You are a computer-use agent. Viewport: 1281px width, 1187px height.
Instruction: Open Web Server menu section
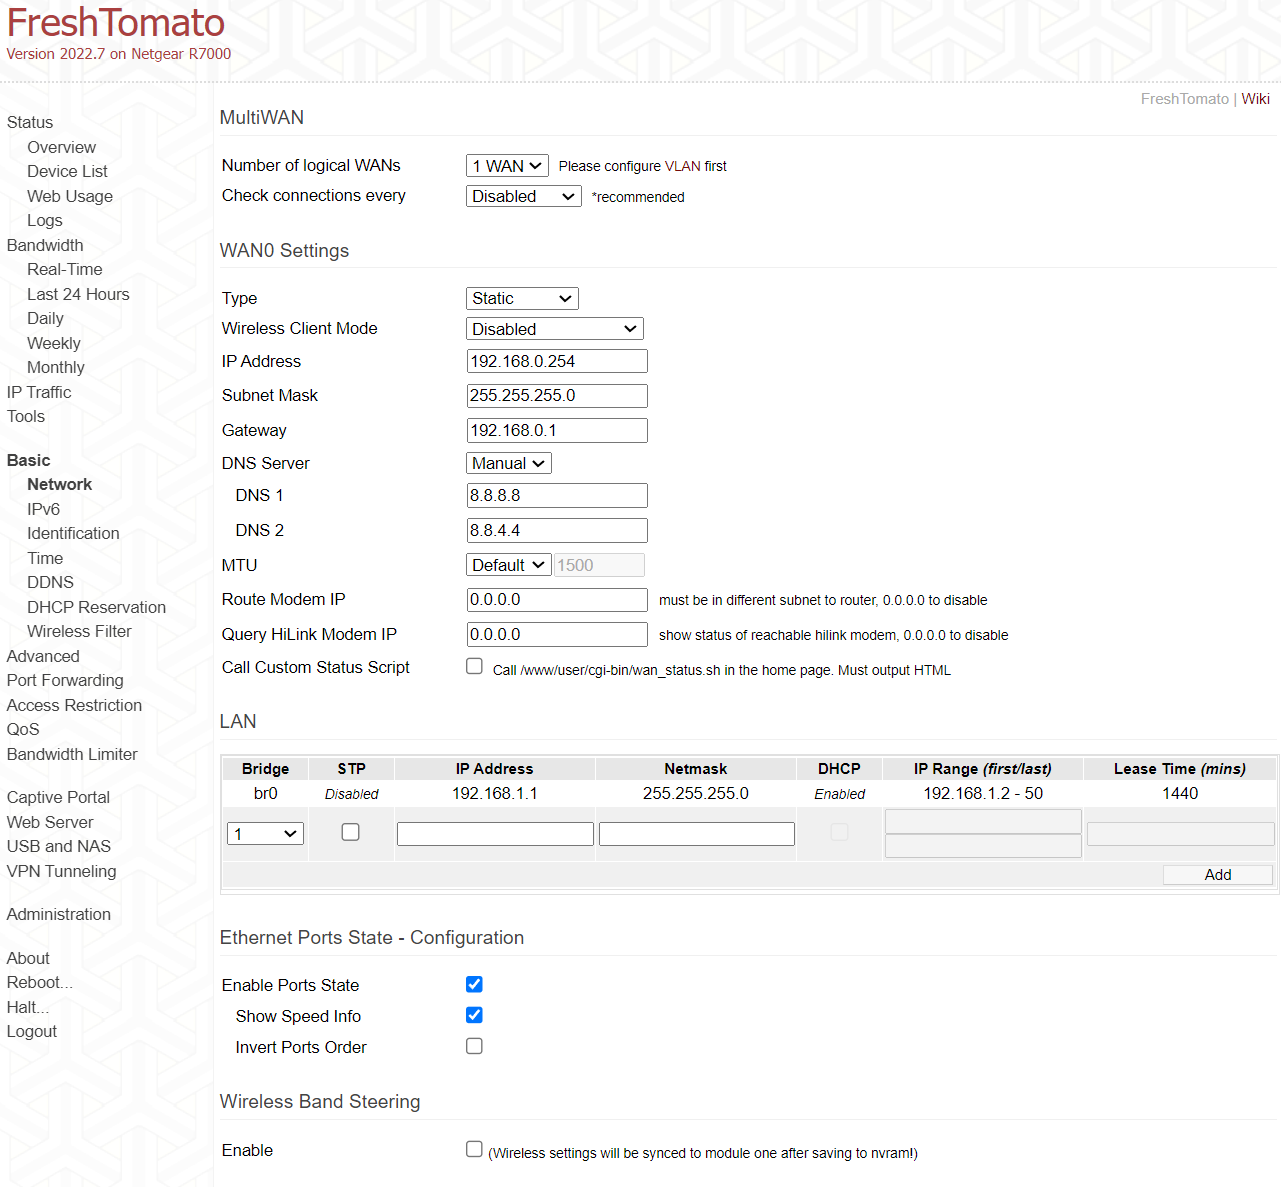pos(50,822)
